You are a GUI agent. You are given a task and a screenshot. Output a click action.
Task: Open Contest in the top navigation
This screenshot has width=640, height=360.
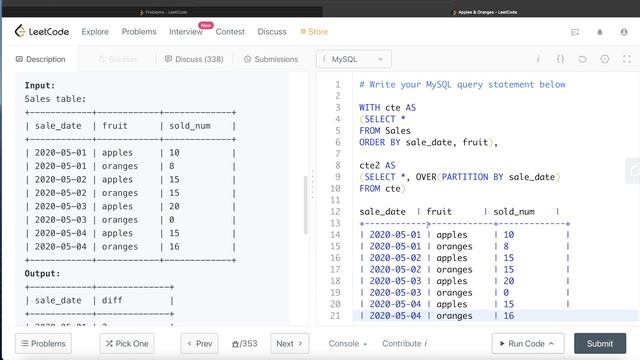(x=230, y=32)
